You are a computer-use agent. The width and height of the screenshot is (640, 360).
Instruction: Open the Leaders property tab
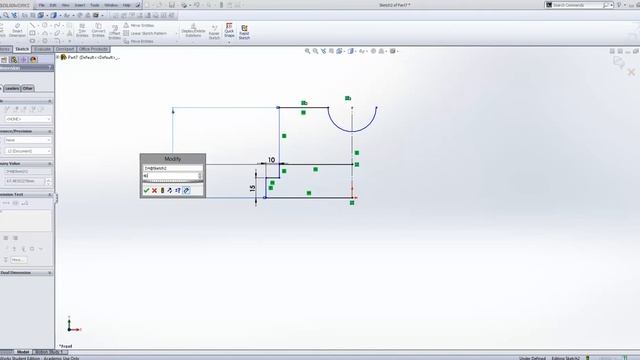(x=12, y=88)
